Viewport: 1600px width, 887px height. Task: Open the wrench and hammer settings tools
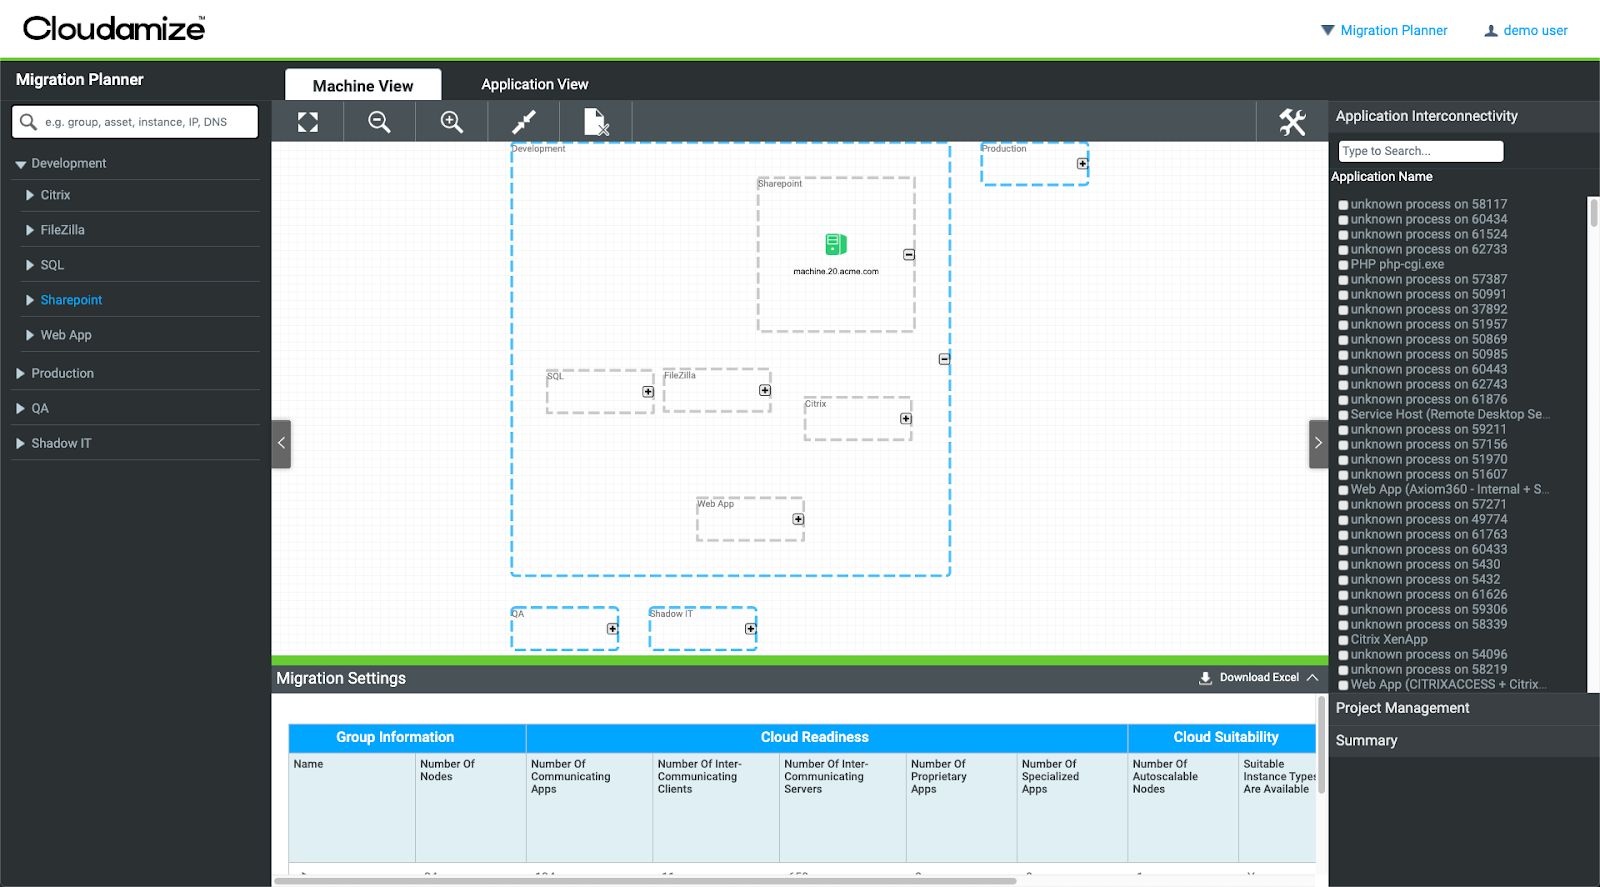click(x=1292, y=122)
